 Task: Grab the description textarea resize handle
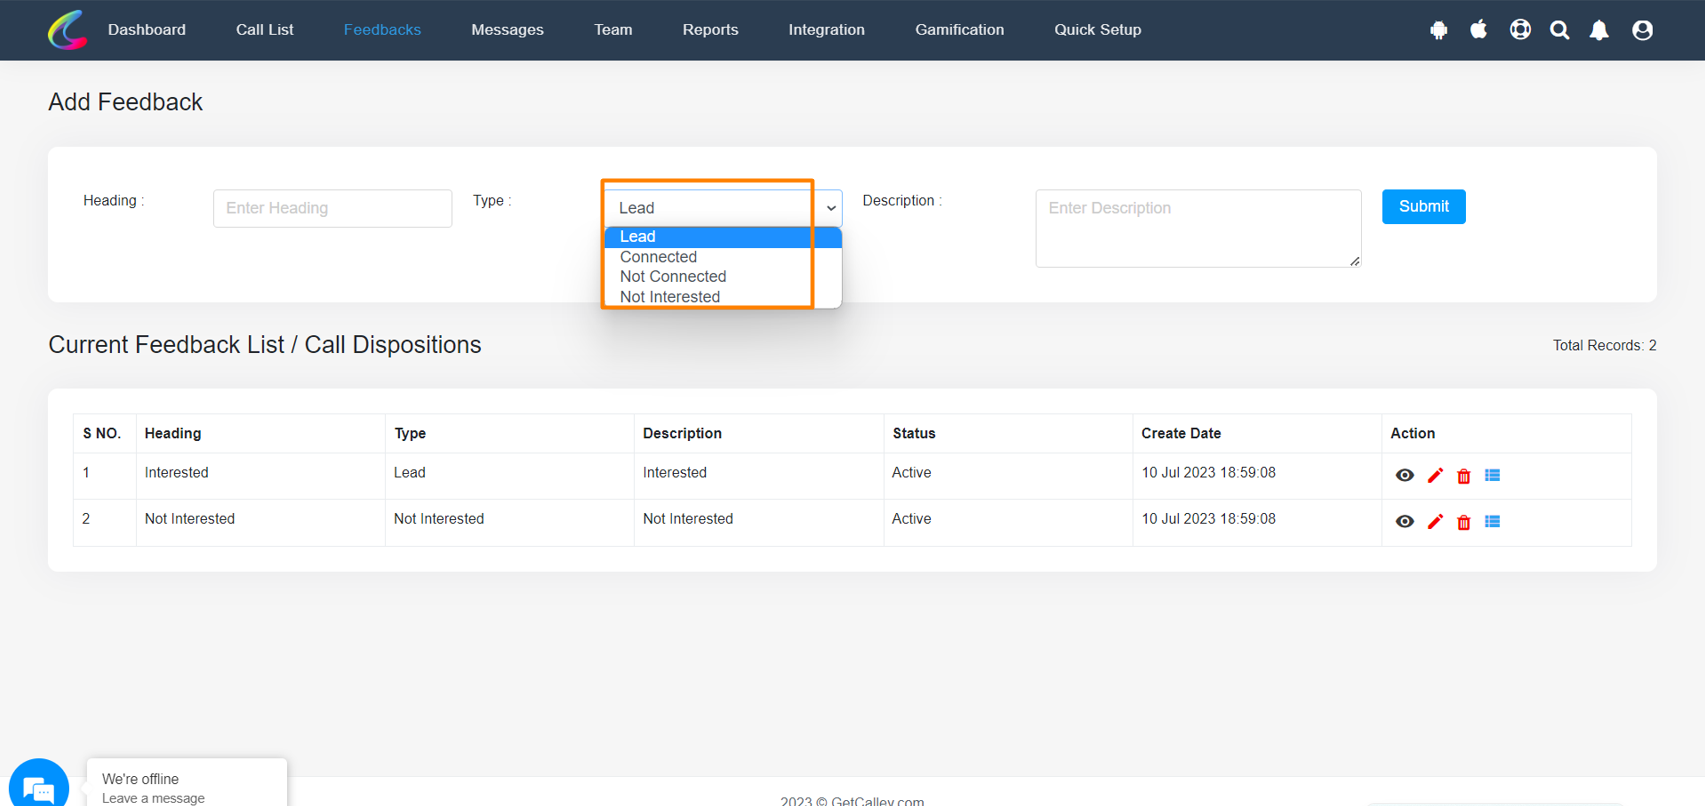pyautogui.click(x=1355, y=261)
